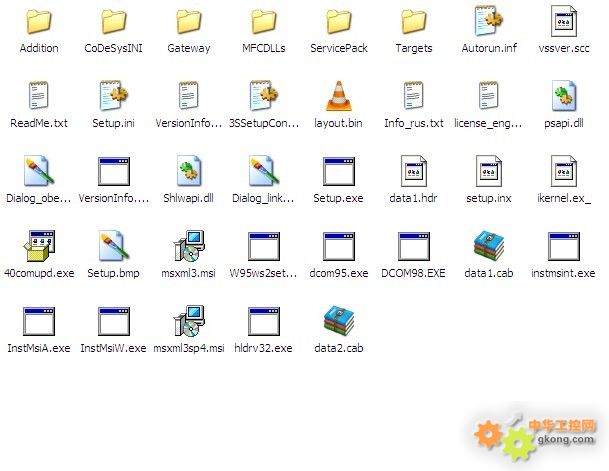Open the MFCDLLs folder icon
Viewport: 609px width, 471px height.
point(264,21)
